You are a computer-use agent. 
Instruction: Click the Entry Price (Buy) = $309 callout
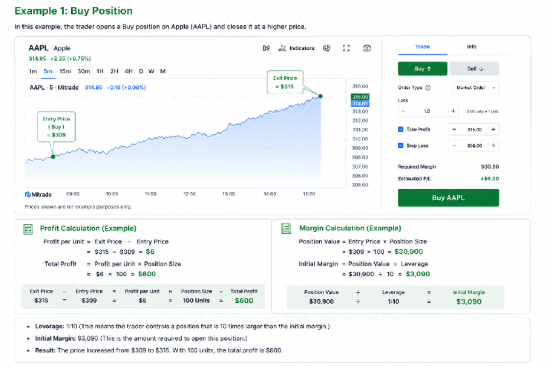pyautogui.click(x=56, y=127)
